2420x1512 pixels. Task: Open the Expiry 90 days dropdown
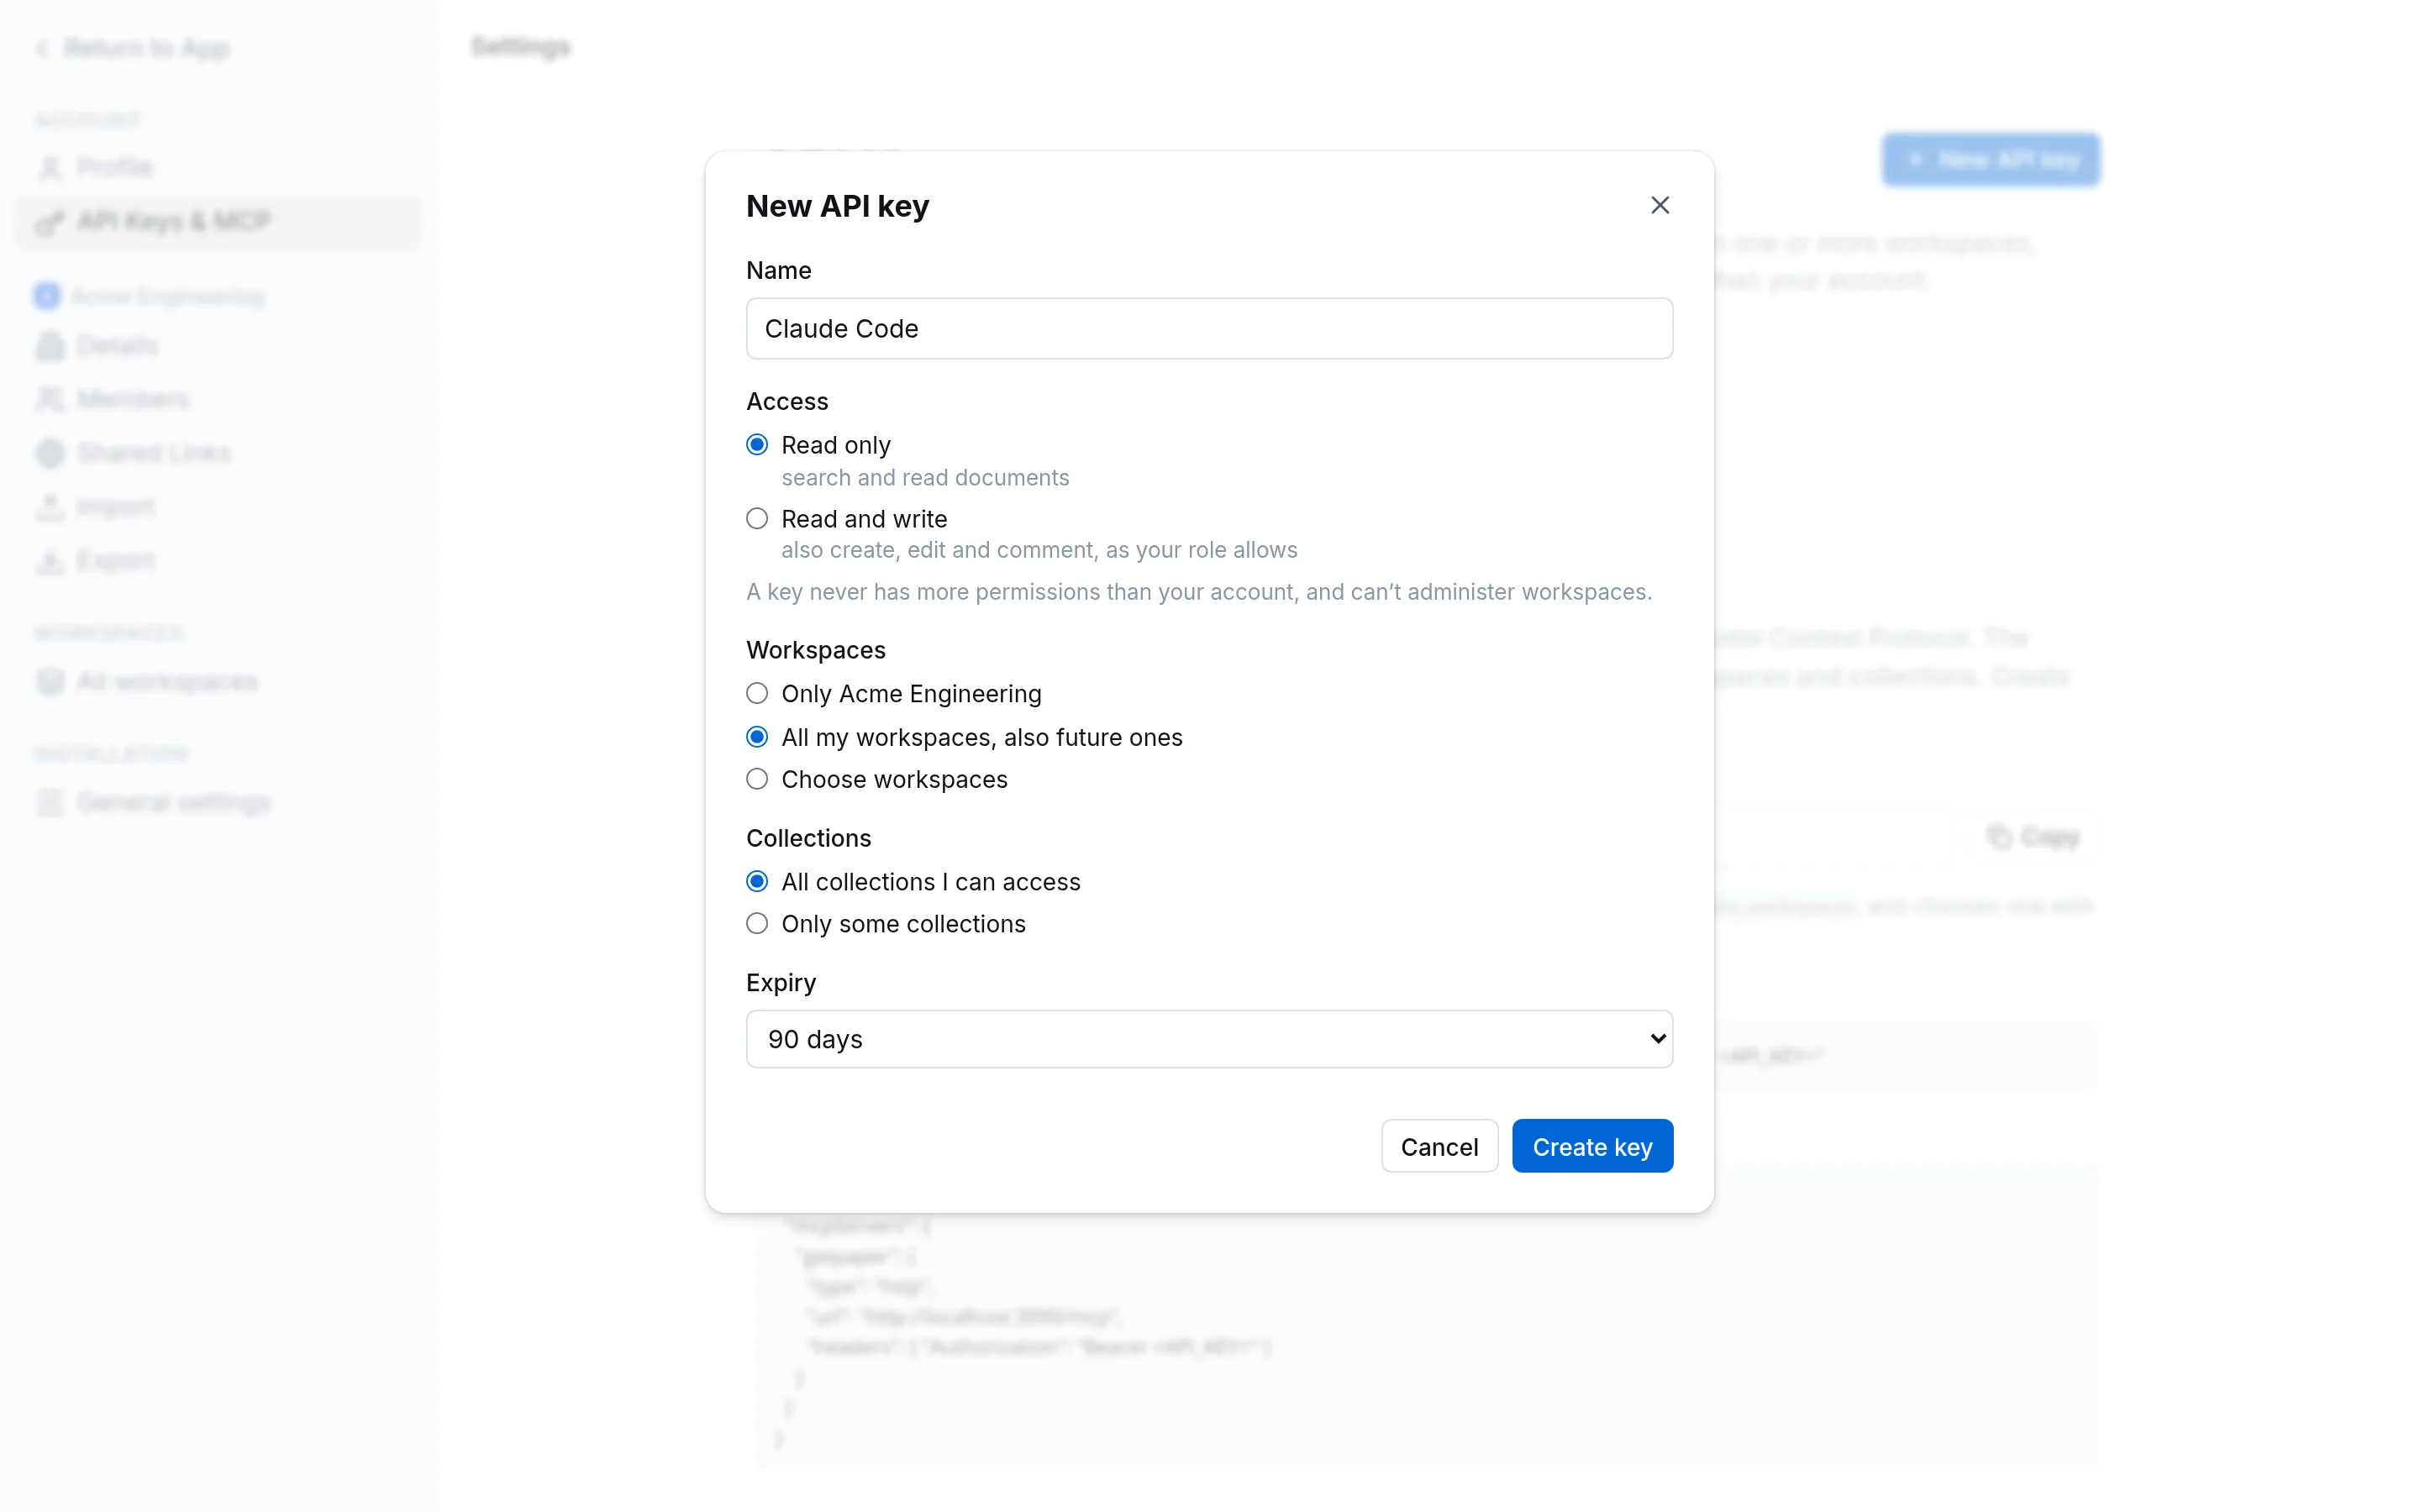(1209, 1039)
